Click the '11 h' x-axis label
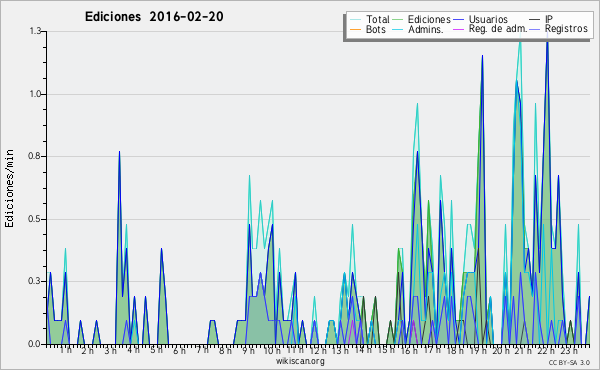The height and width of the screenshot is (370, 600). [295, 350]
